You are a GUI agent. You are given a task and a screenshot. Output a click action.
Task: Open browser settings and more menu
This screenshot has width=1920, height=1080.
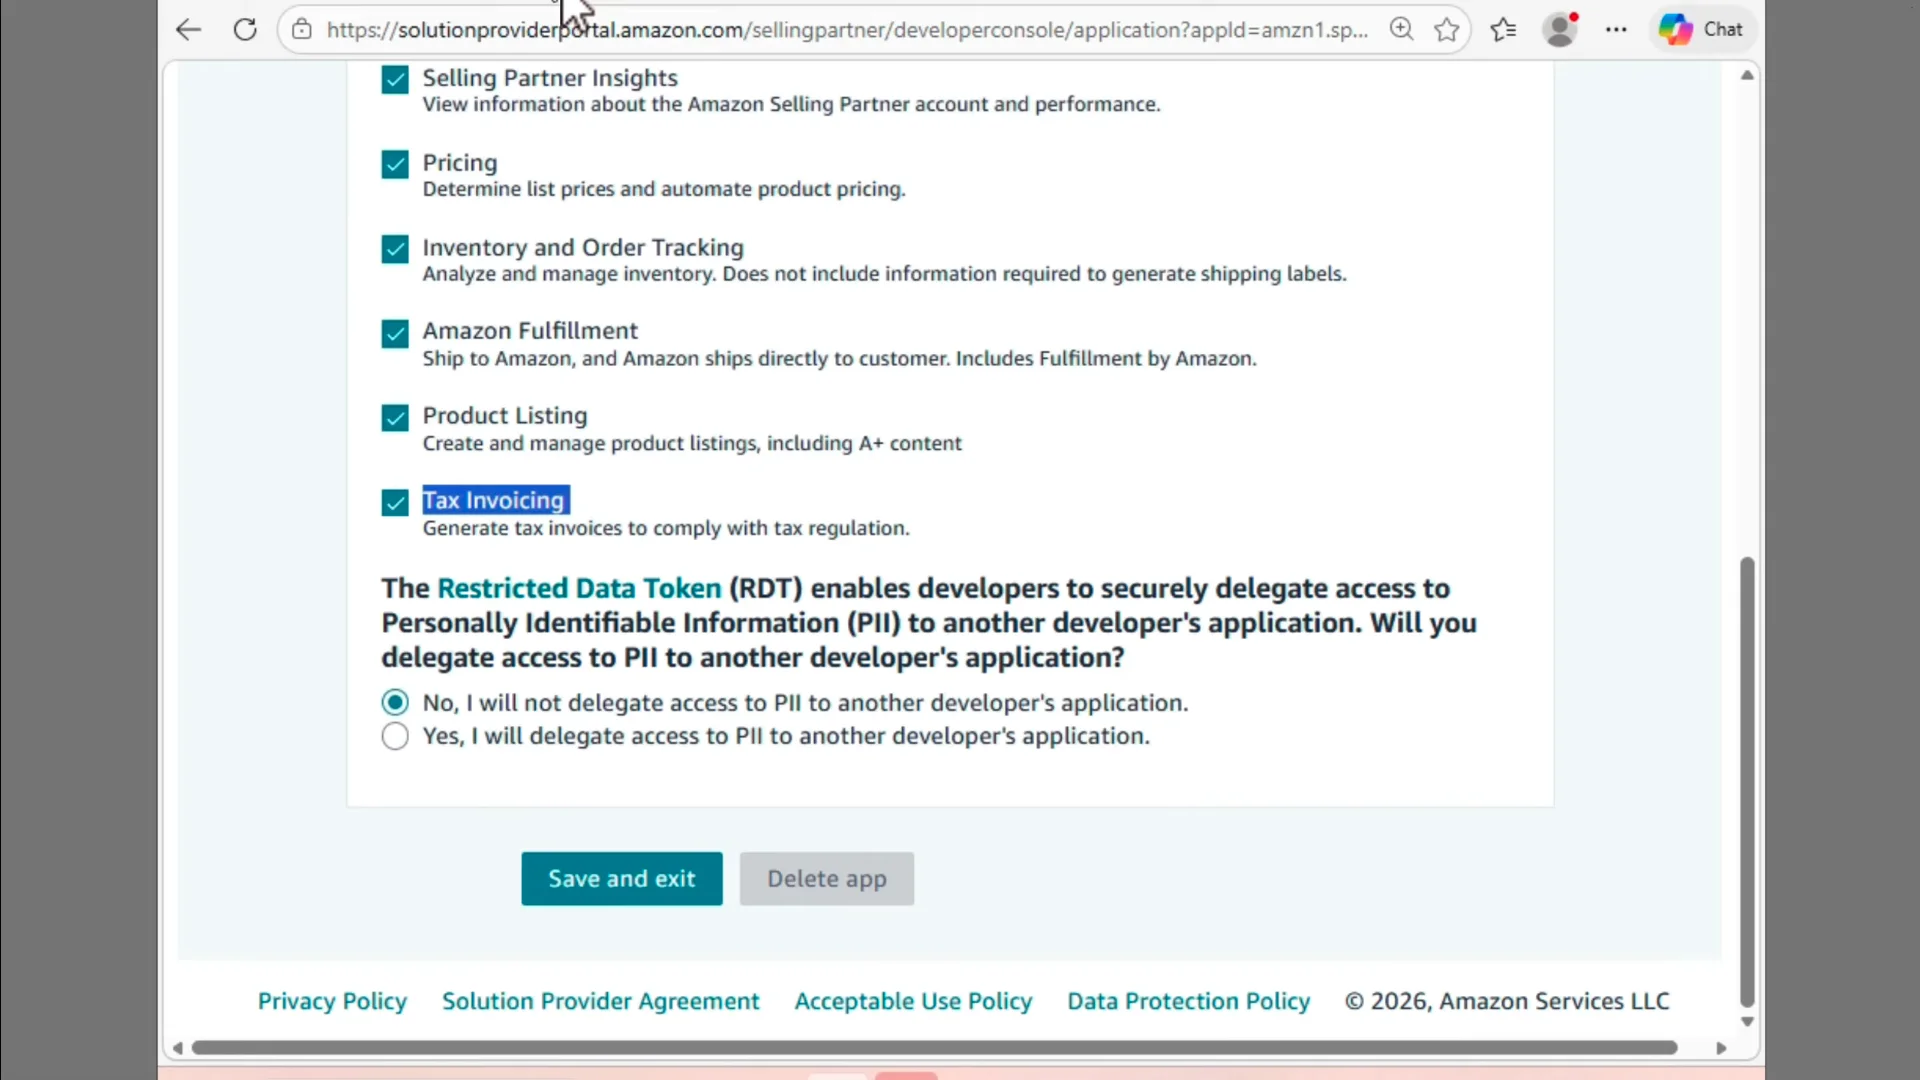tap(1616, 30)
